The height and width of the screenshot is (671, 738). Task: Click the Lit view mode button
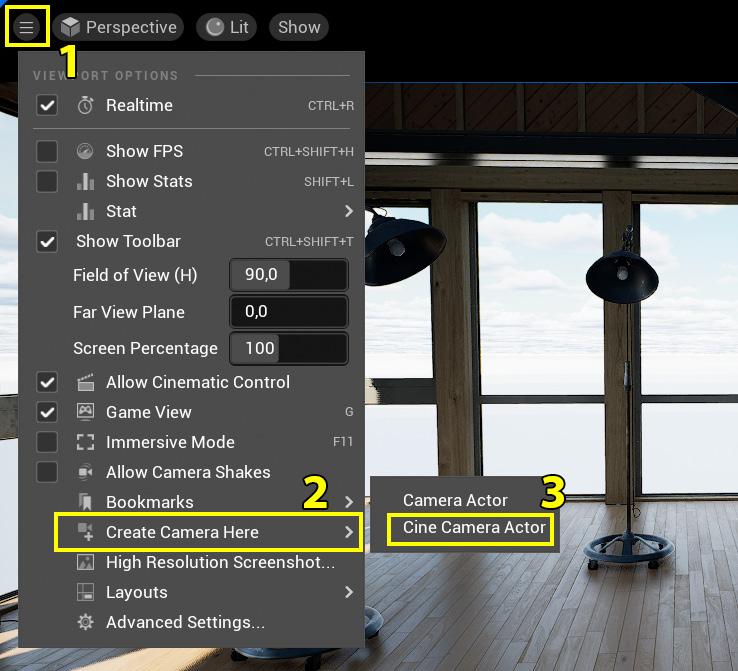click(227, 27)
